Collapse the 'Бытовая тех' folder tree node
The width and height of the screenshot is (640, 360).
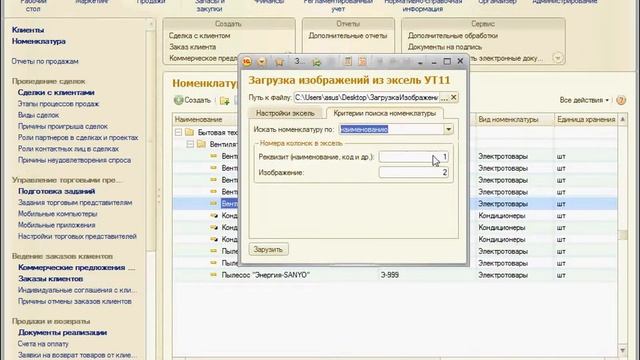click(x=178, y=132)
